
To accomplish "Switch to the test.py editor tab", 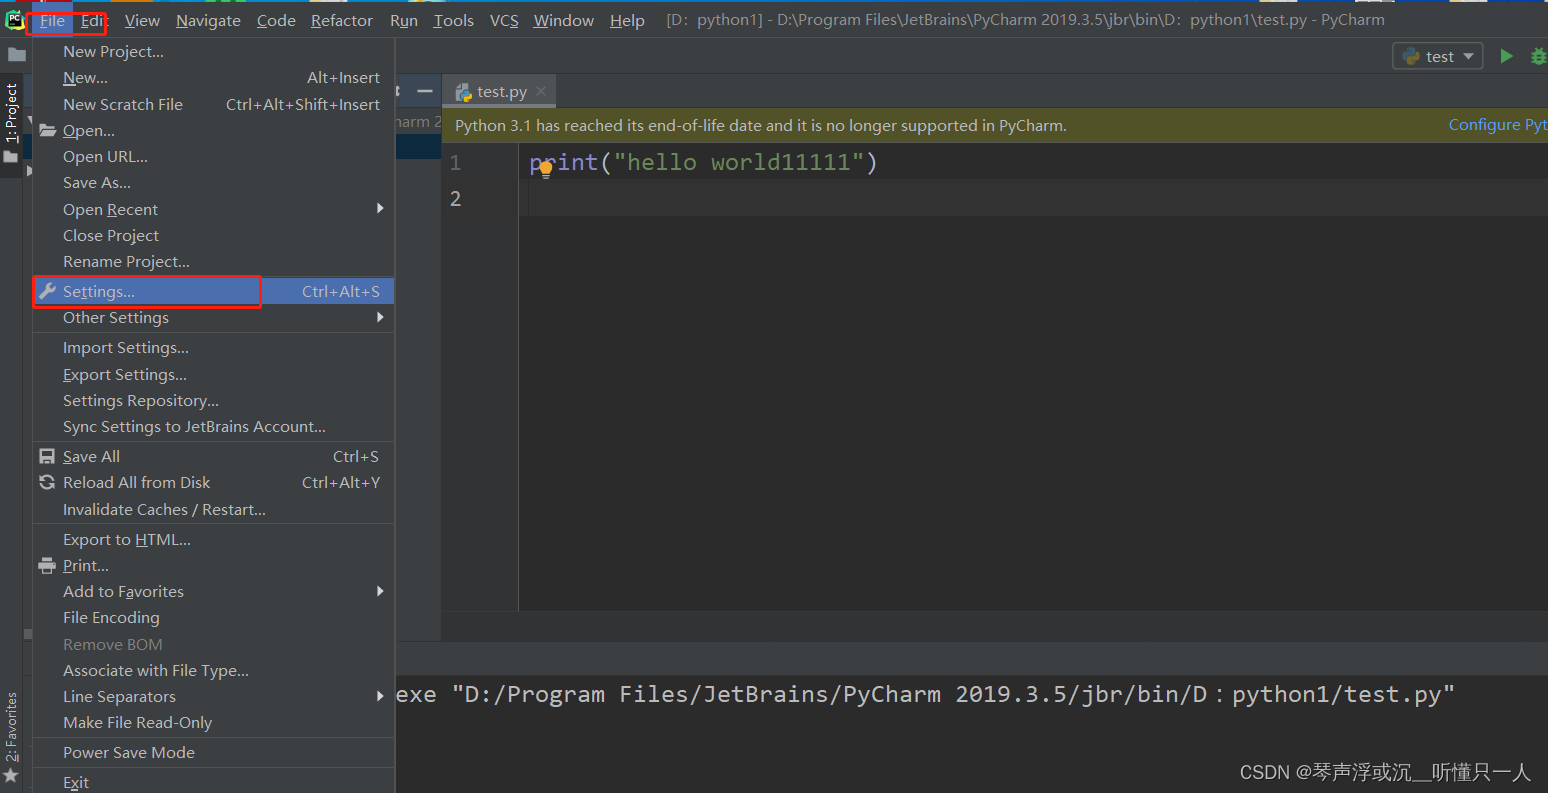I will click(500, 91).
